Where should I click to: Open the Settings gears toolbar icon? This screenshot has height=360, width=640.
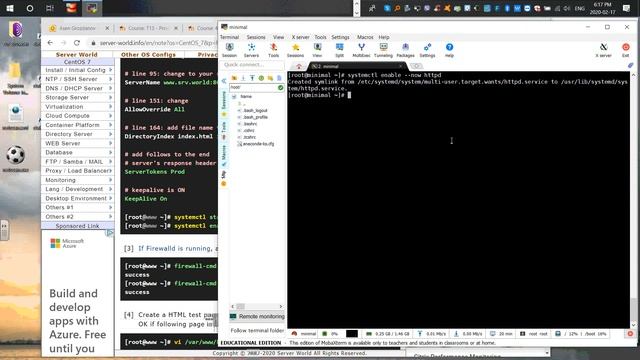click(x=427, y=50)
